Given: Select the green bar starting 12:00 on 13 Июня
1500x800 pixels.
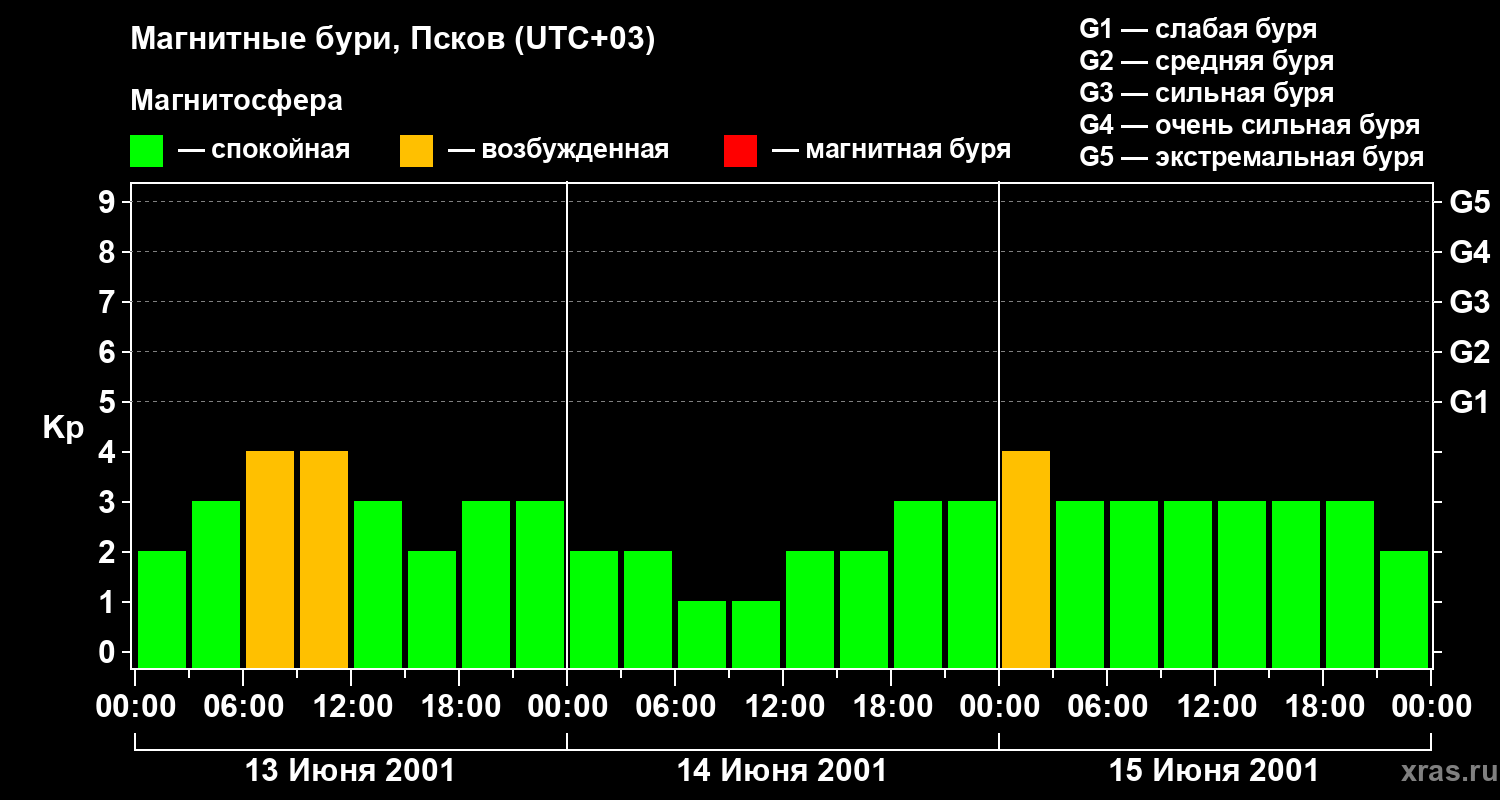Looking at the screenshot, I should (378, 584).
